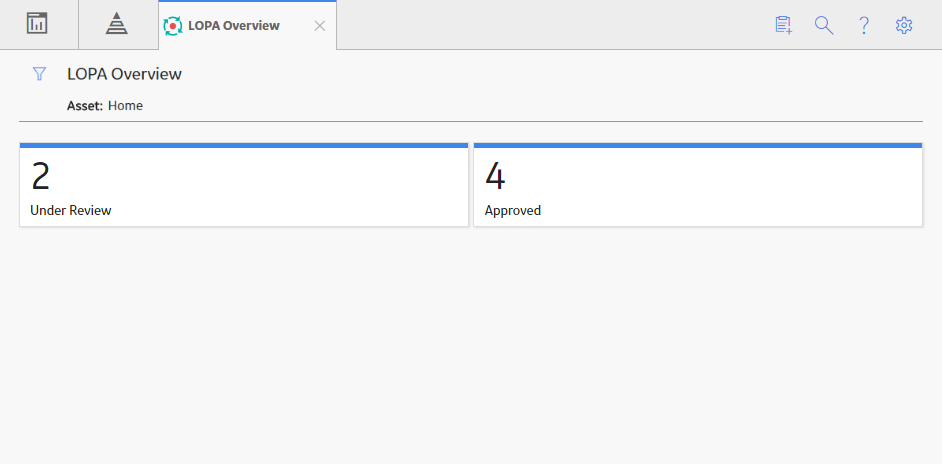Open the settings gear icon

tap(904, 25)
